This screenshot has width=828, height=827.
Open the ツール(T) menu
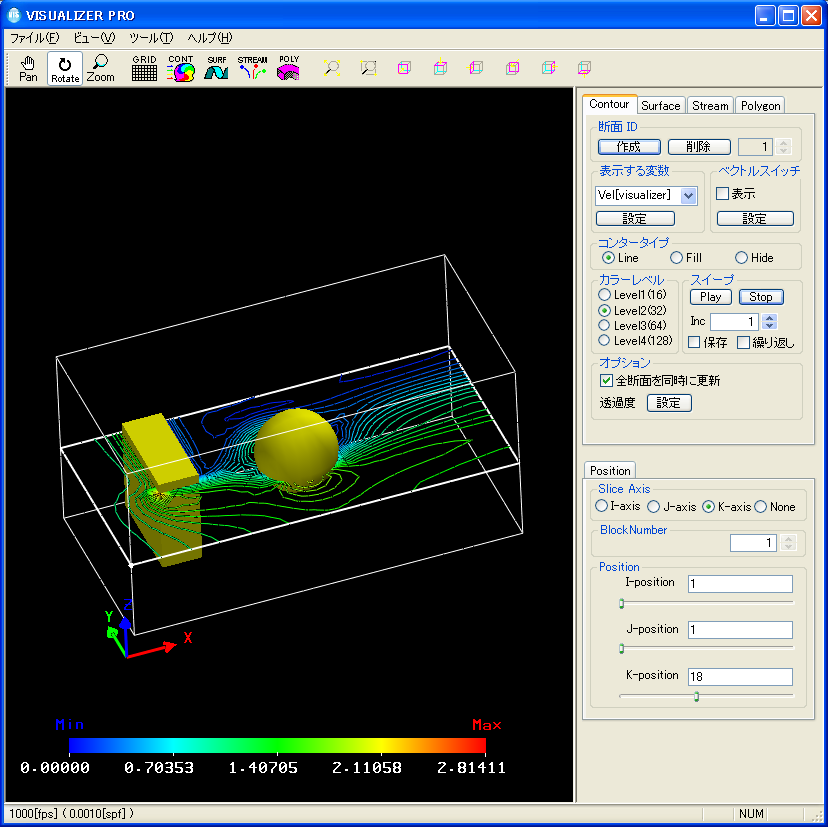pos(151,38)
